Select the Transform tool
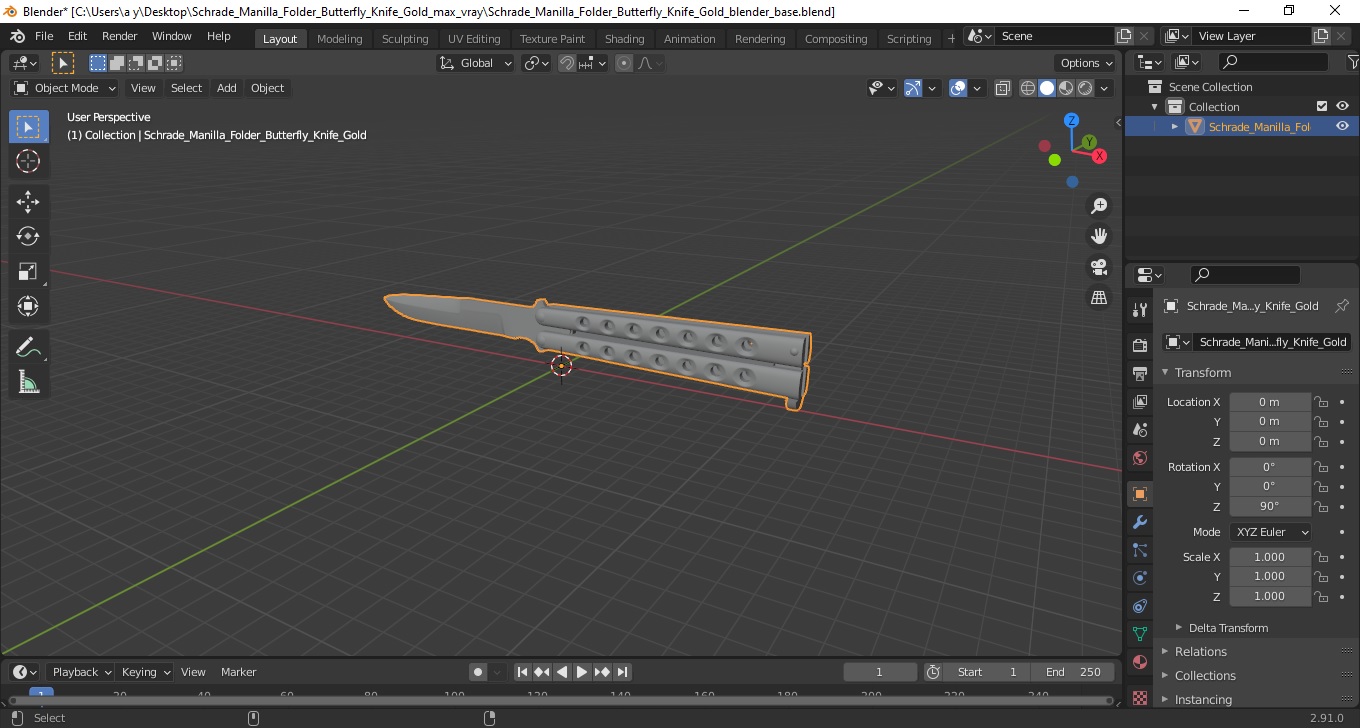1360x728 pixels. click(x=28, y=305)
